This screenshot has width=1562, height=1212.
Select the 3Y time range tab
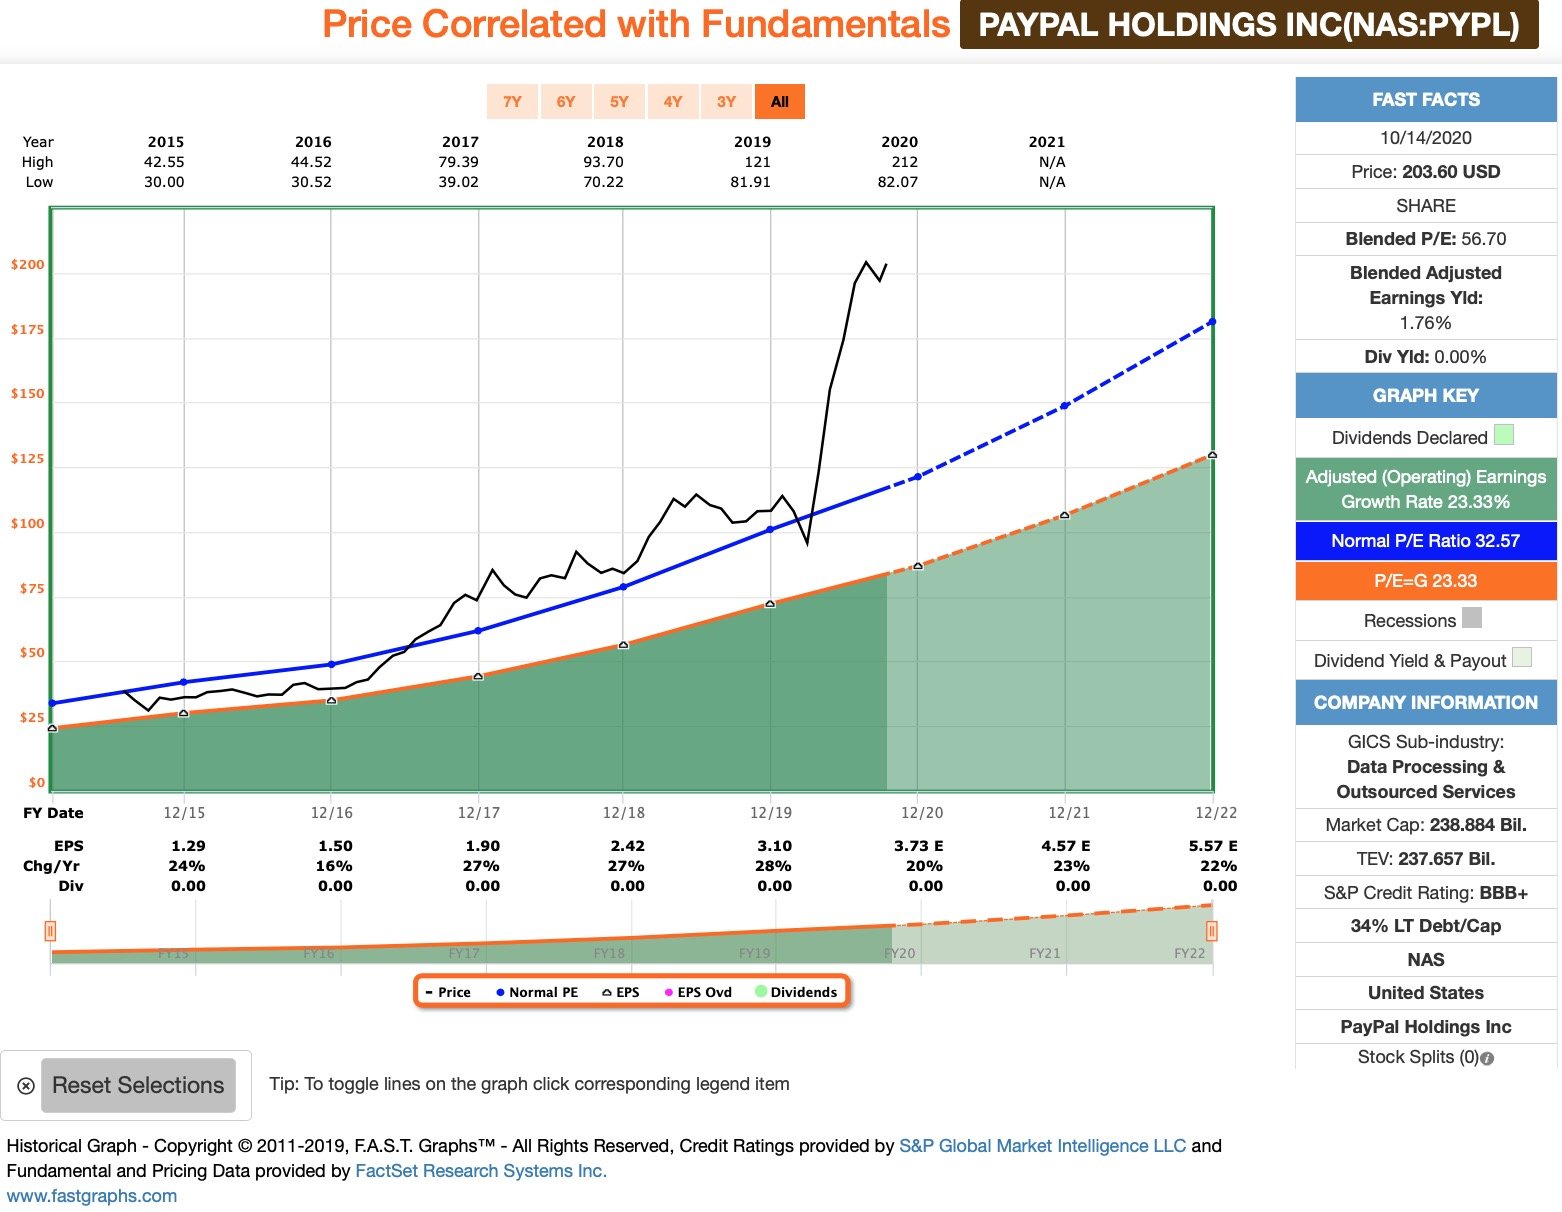(x=726, y=101)
